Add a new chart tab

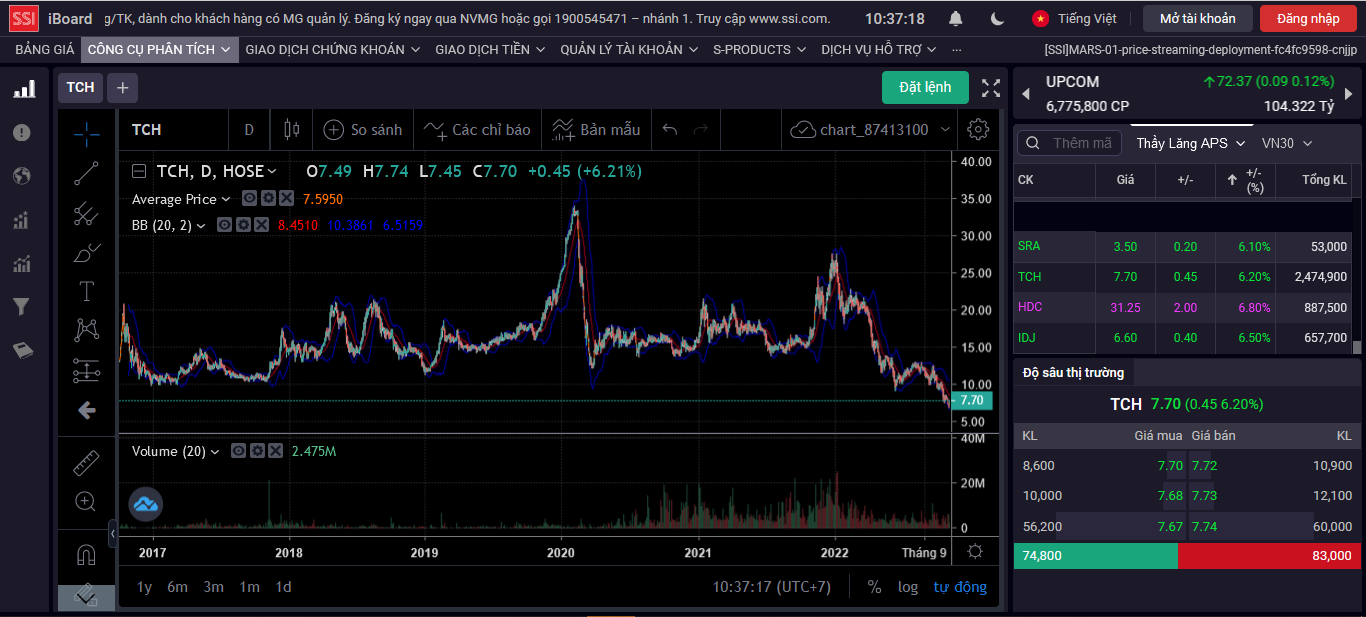(x=122, y=87)
